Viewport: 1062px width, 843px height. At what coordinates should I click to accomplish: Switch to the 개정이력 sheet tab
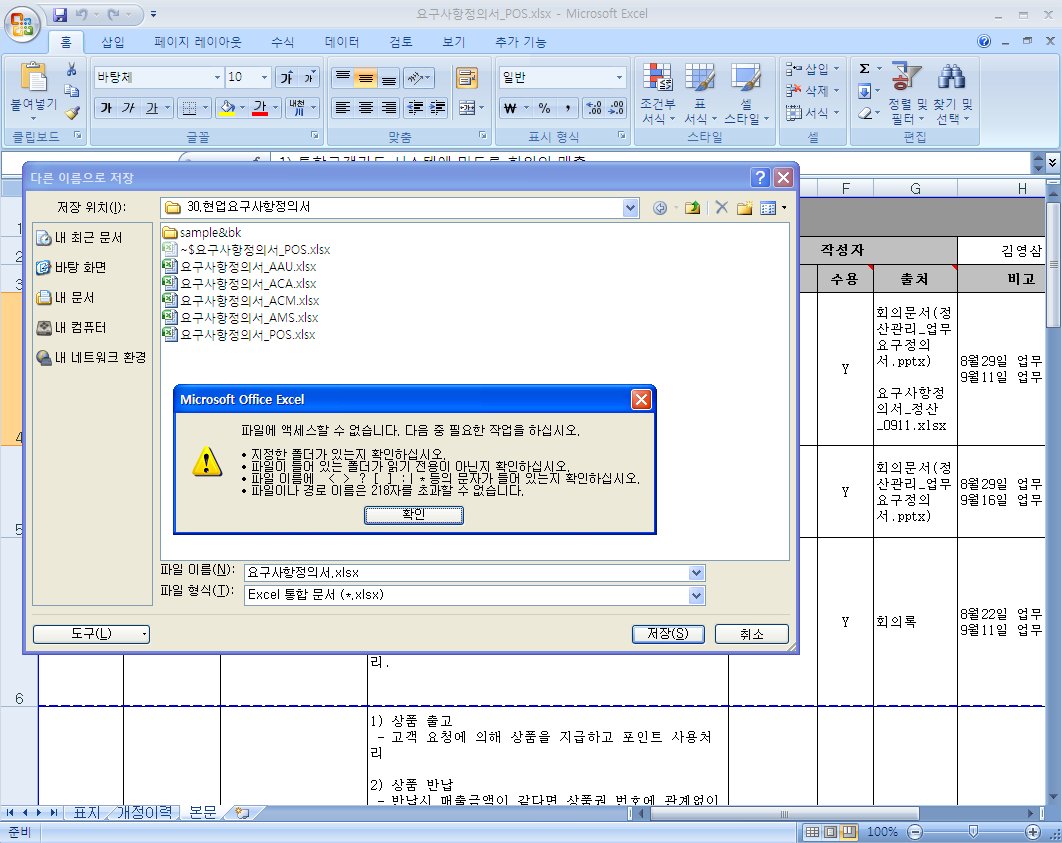[x=146, y=813]
